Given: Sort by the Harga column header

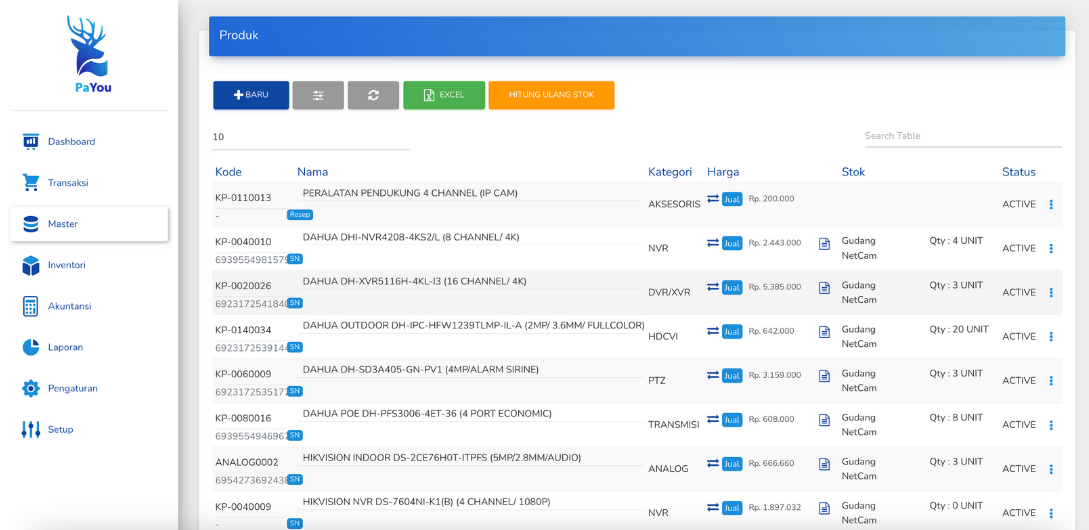Looking at the screenshot, I should click(723, 172).
